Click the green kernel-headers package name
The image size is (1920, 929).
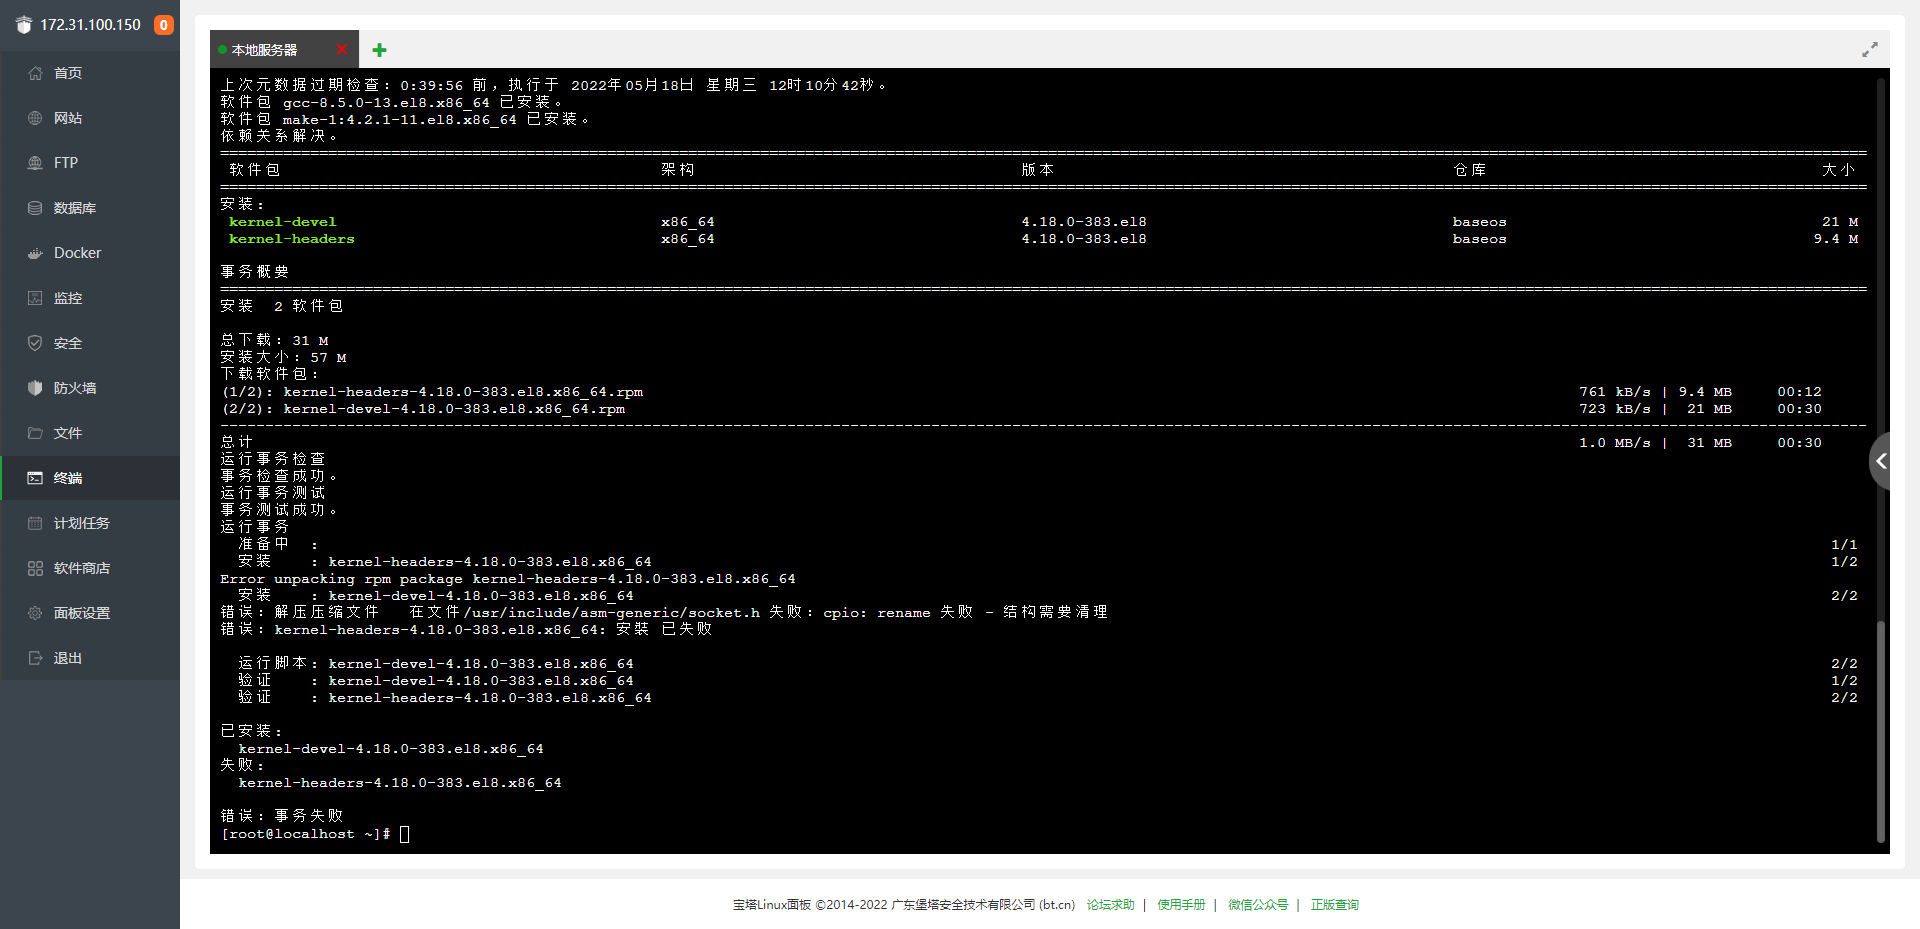291,239
